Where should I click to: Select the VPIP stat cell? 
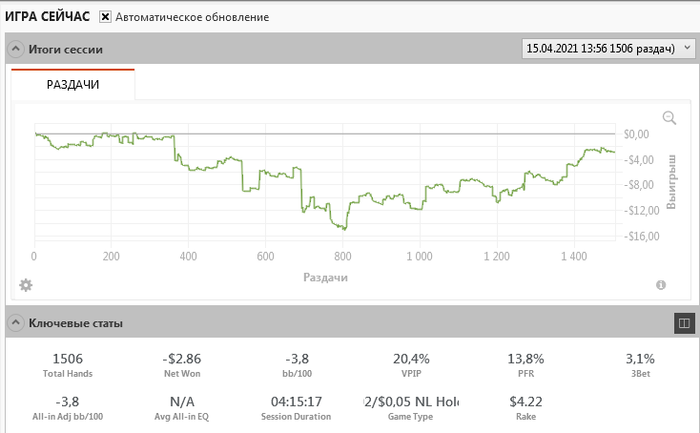[x=413, y=364]
